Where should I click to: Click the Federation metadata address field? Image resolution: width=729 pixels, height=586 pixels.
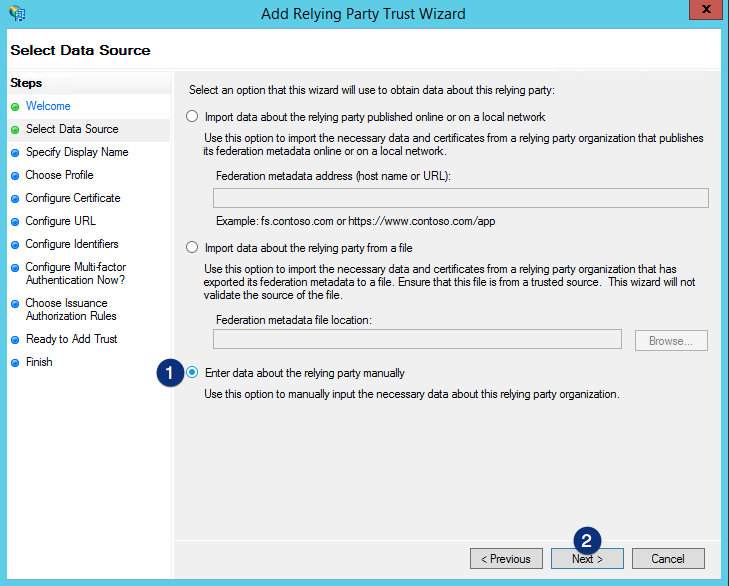(461, 198)
